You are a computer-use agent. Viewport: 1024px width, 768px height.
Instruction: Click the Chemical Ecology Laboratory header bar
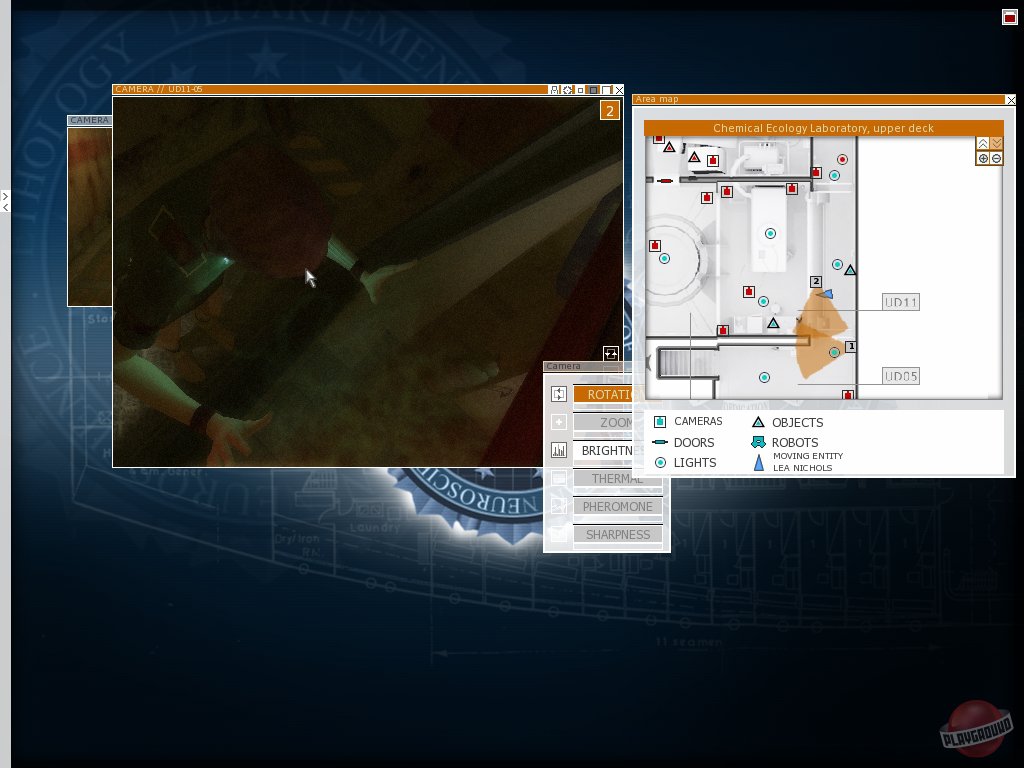[824, 128]
